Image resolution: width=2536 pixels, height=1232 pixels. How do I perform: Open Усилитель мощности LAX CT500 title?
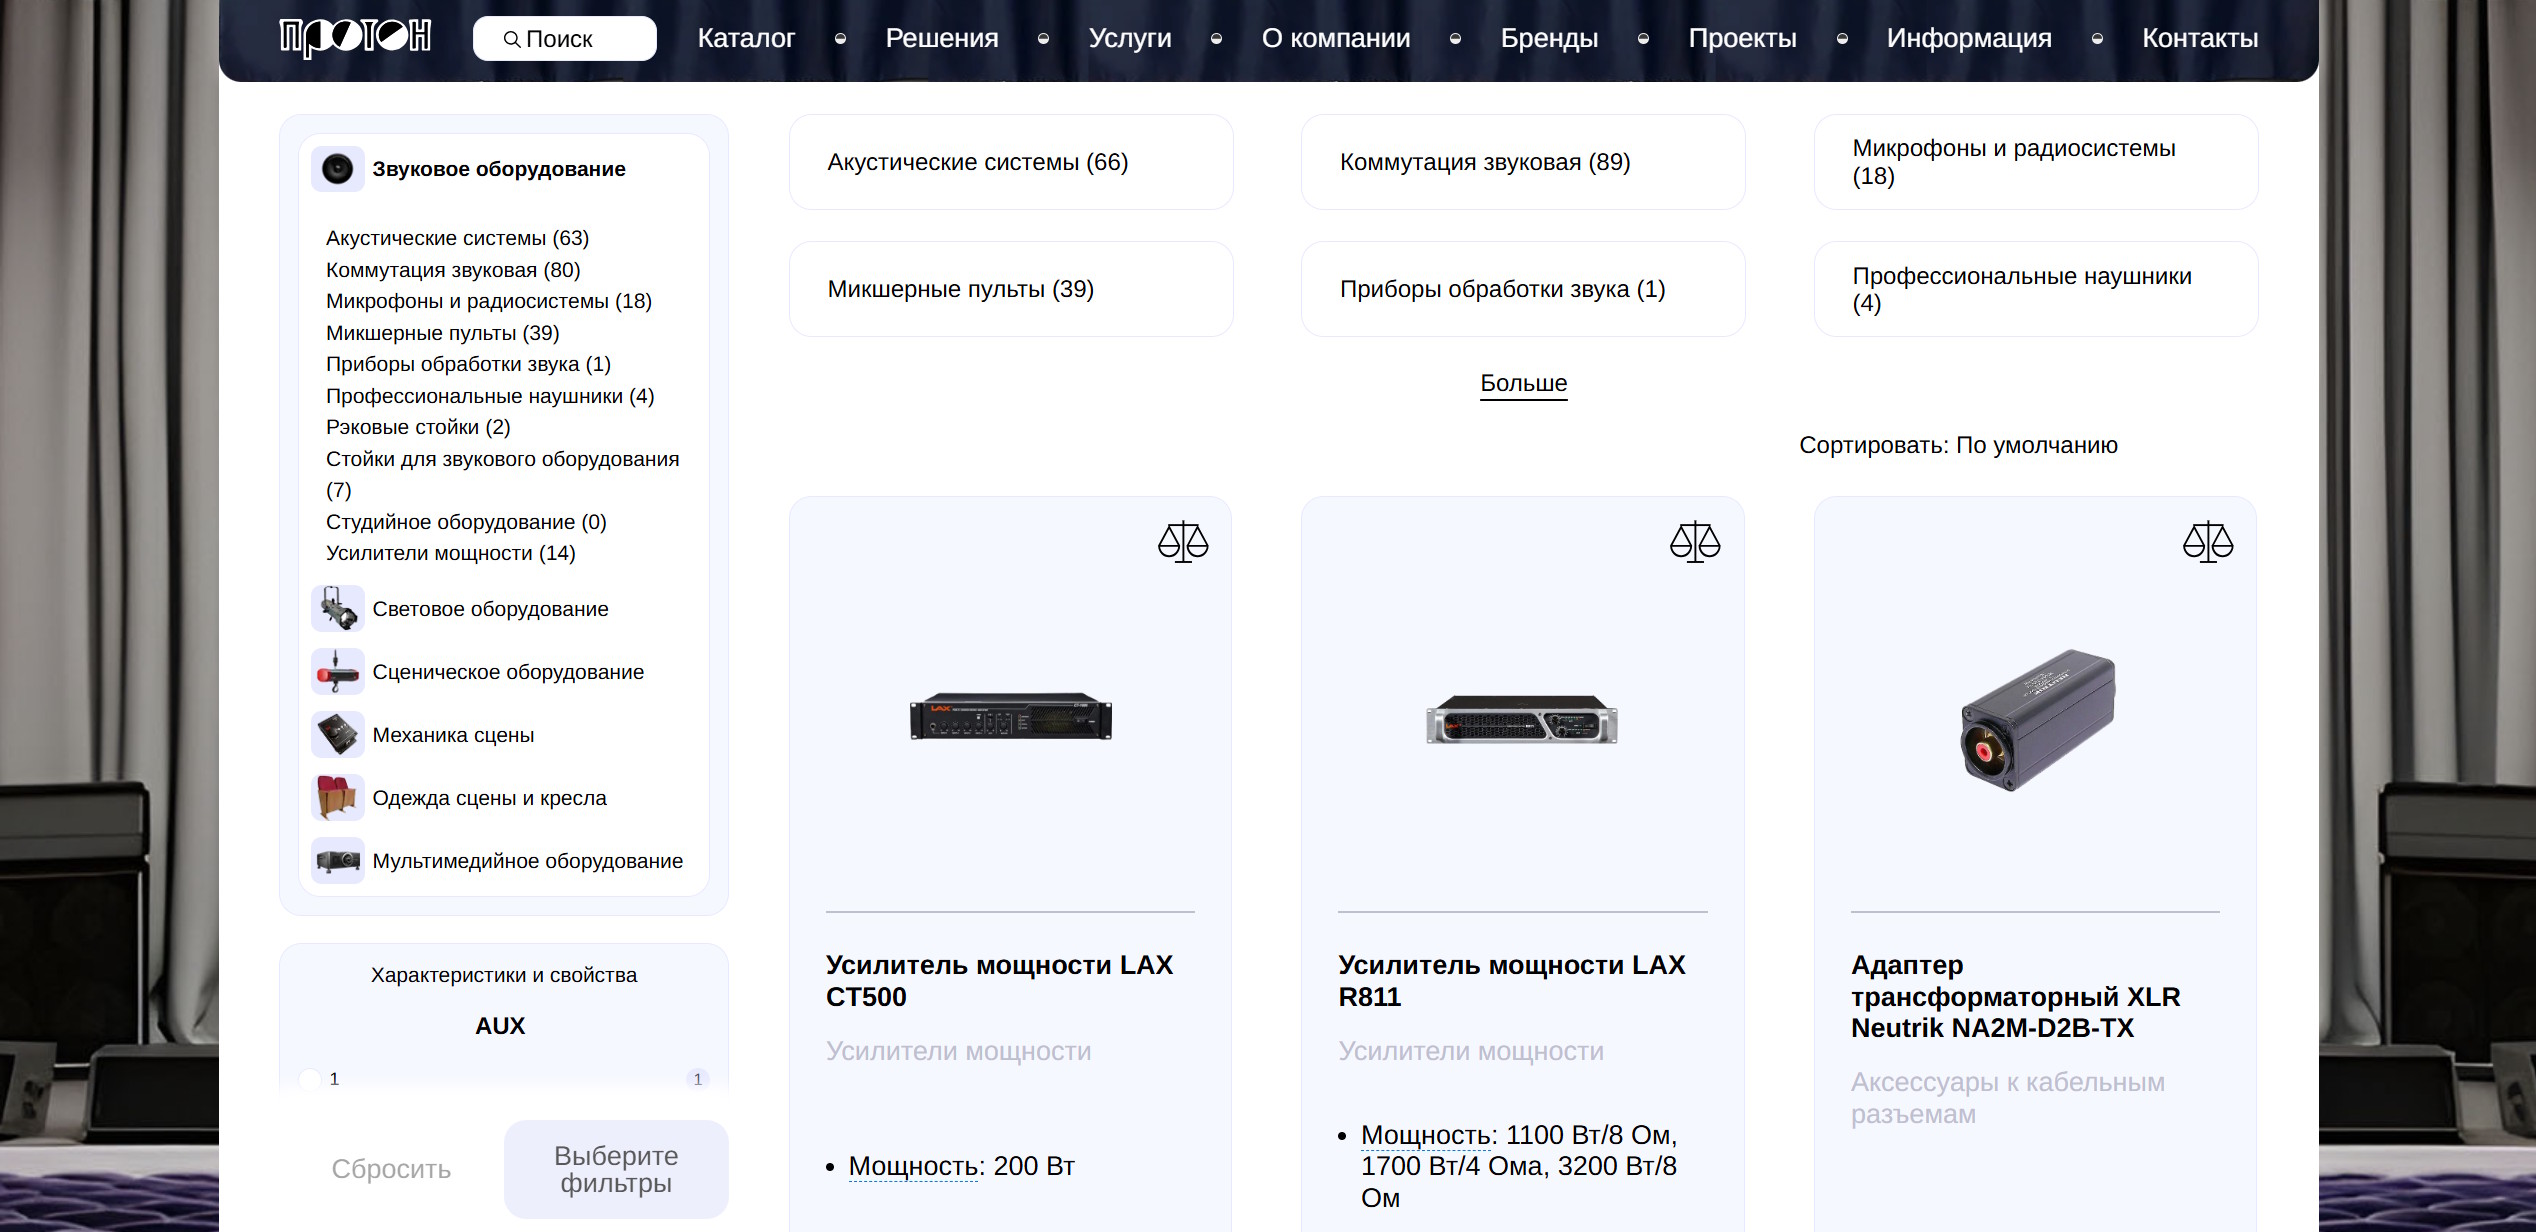pyautogui.click(x=999, y=981)
